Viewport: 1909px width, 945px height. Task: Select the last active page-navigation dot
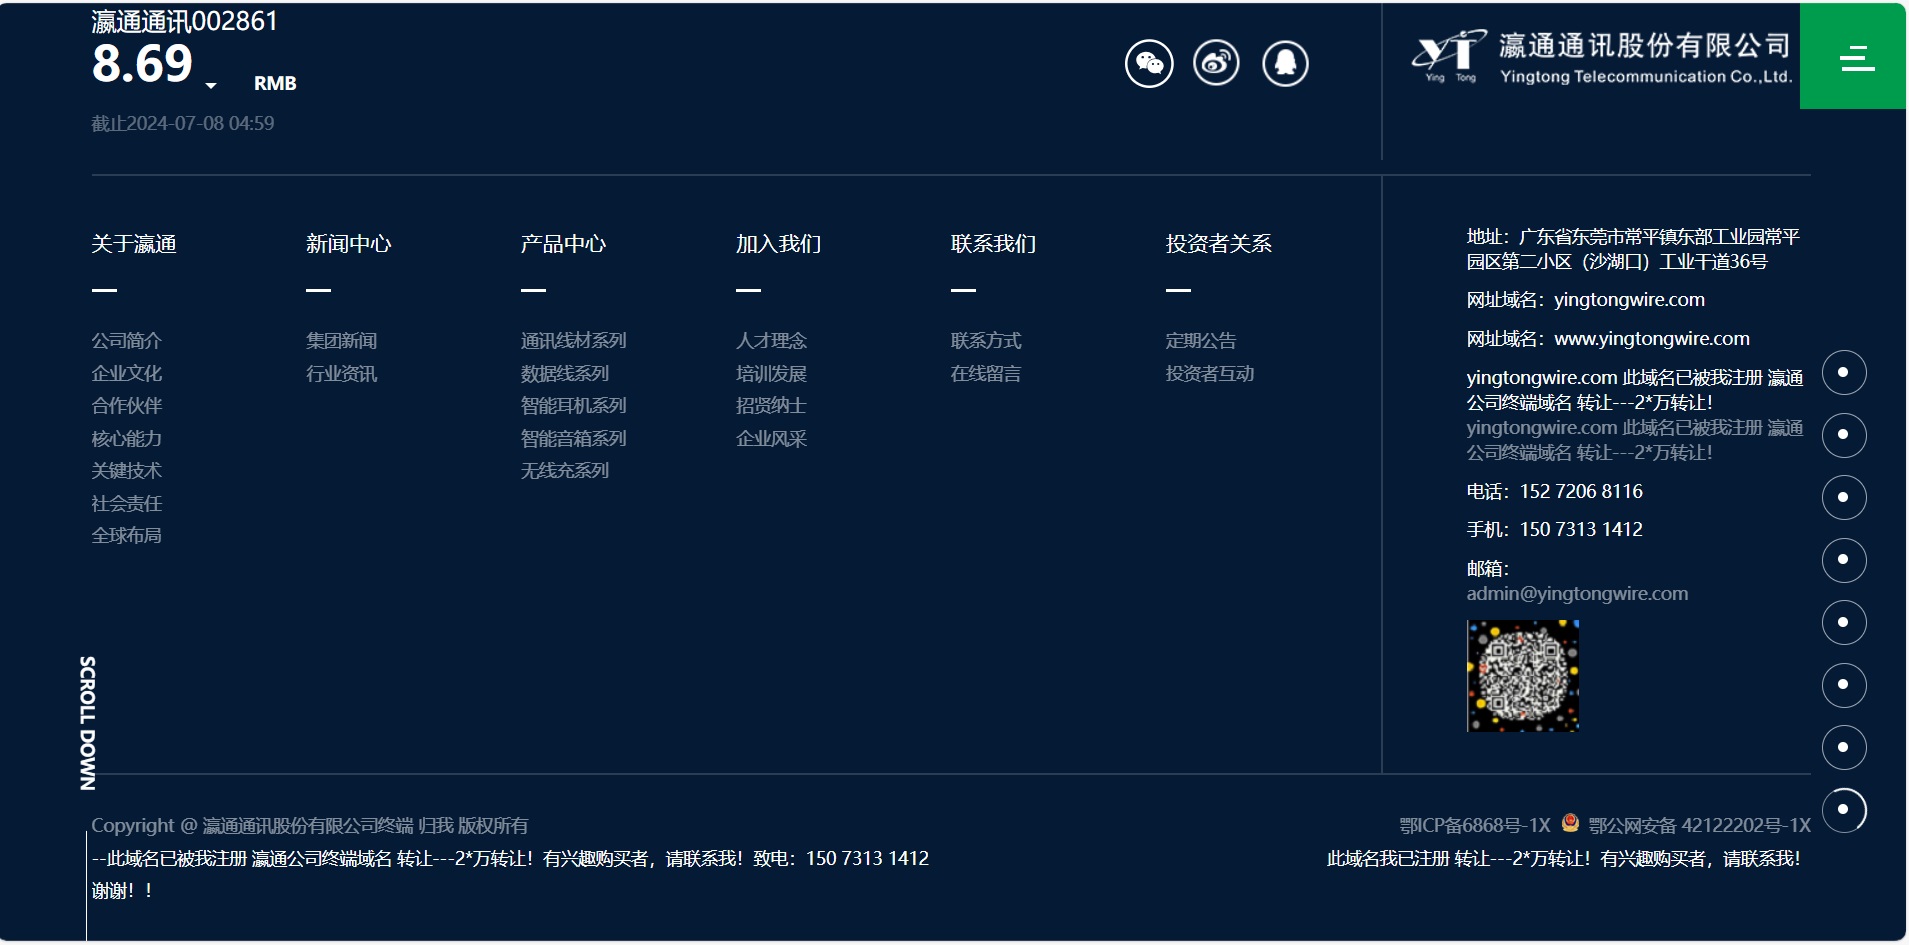pyautogui.click(x=1844, y=810)
